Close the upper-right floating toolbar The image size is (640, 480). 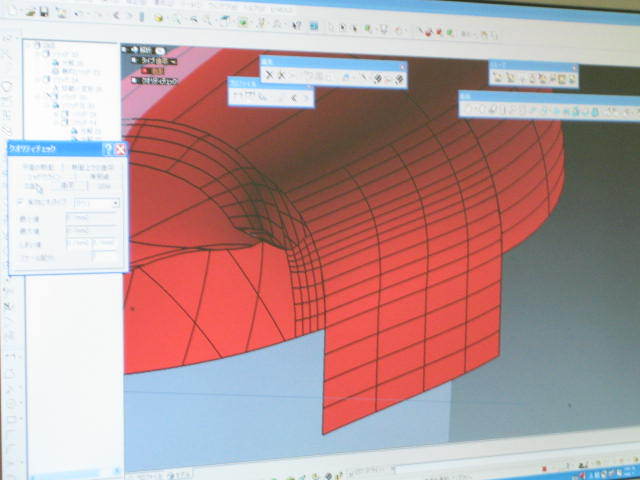(575, 69)
